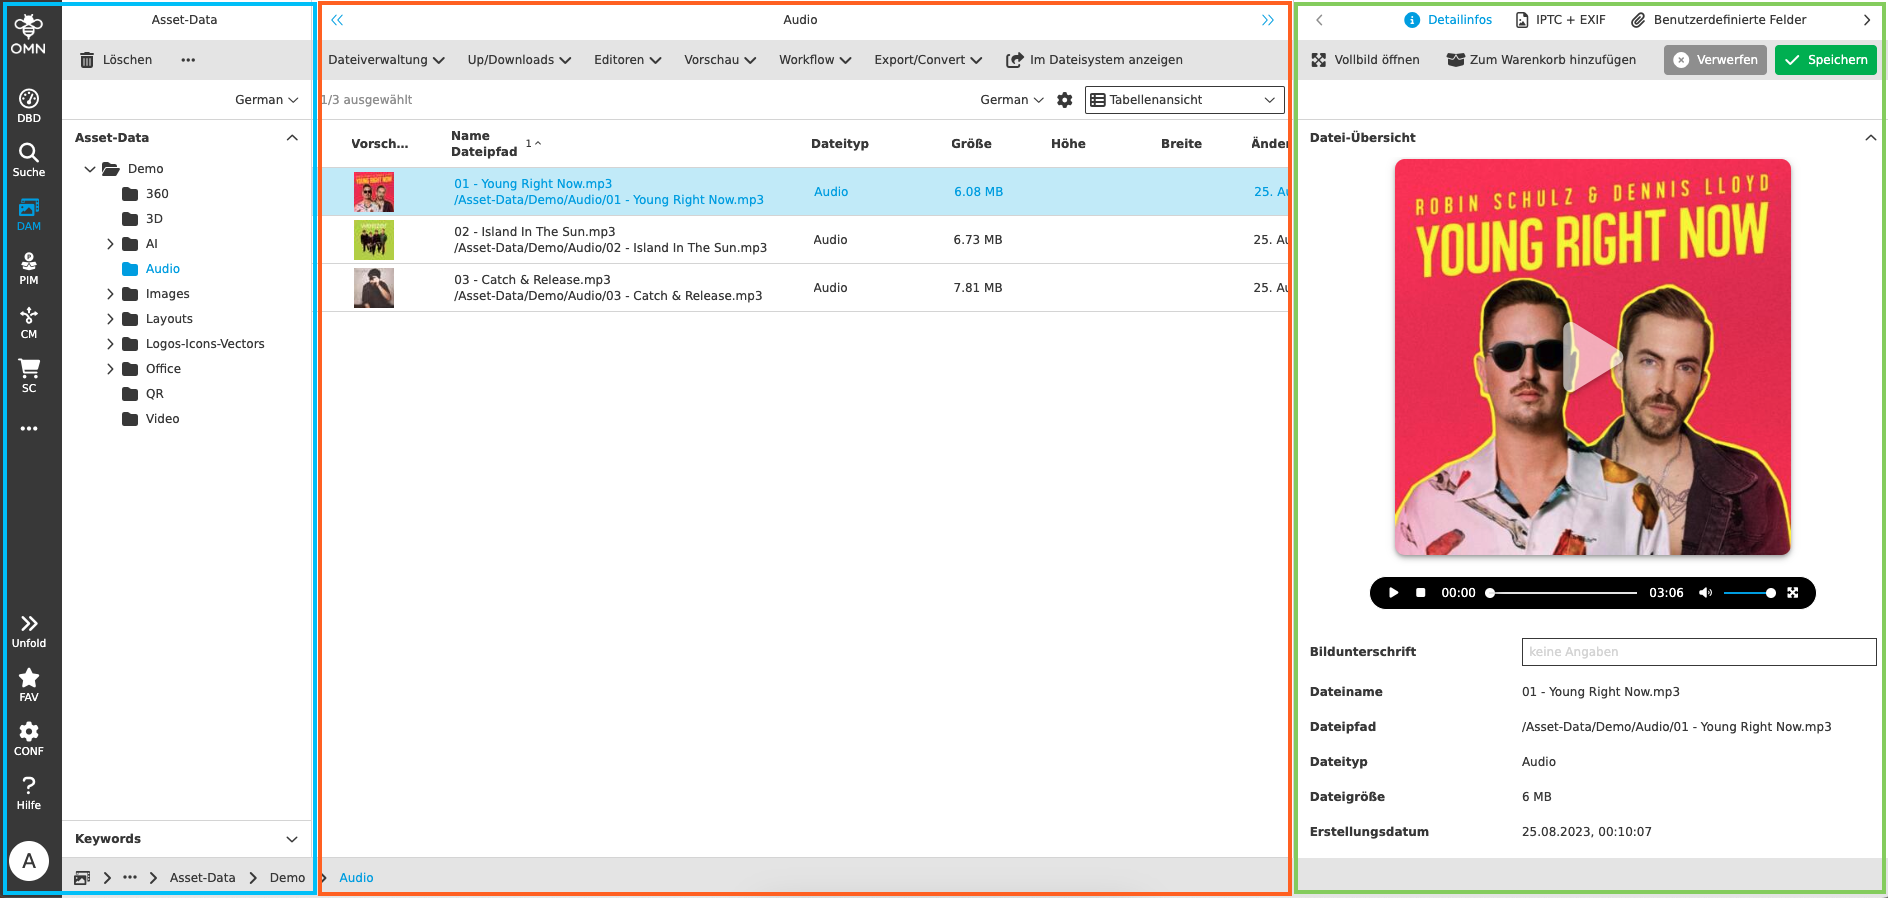1888x898 pixels.
Task: Collapse the Demo folder tree
Action: pyautogui.click(x=90, y=169)
